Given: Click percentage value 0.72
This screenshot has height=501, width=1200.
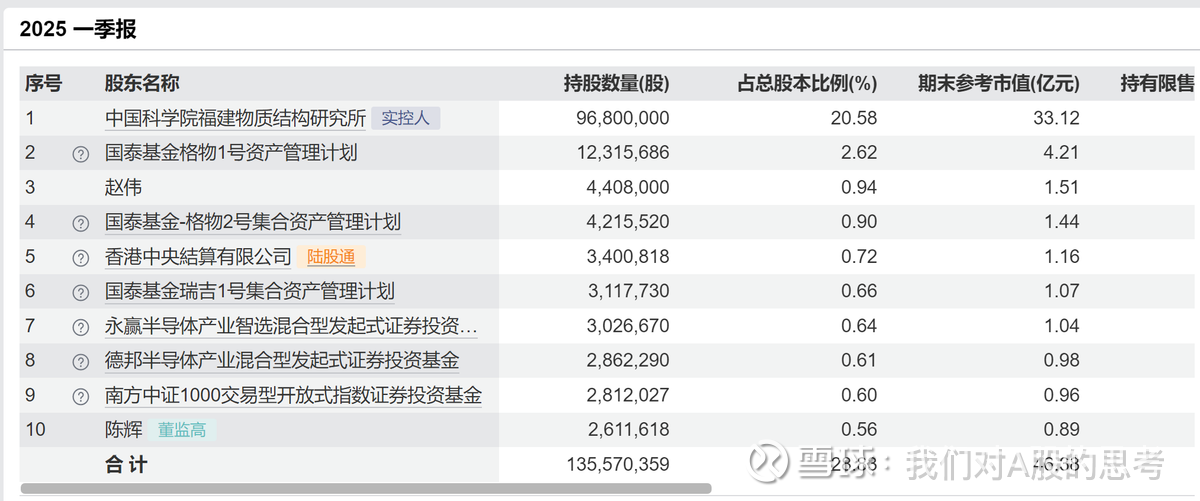Looking at the screenshot, I should coord(858,257).
